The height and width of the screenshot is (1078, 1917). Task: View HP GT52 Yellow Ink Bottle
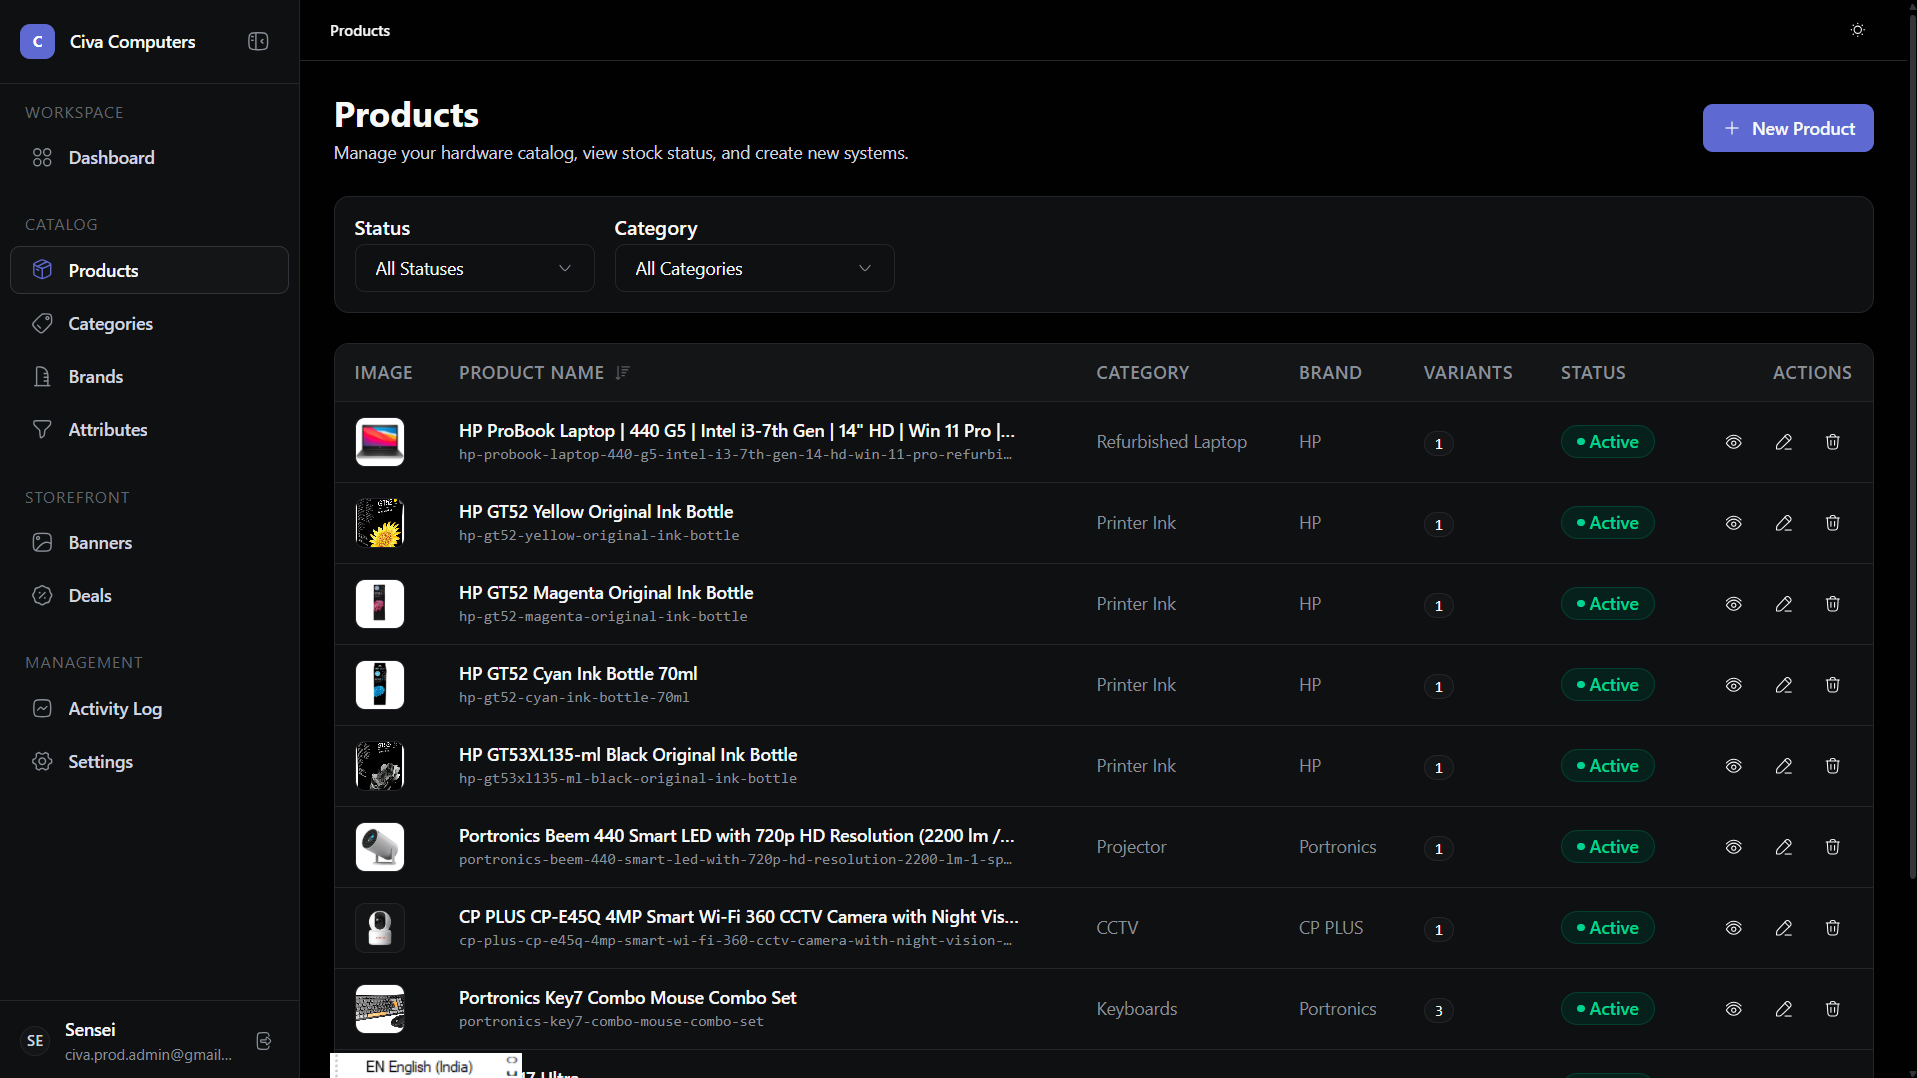pyautogui.click(x=1734, y=523)
